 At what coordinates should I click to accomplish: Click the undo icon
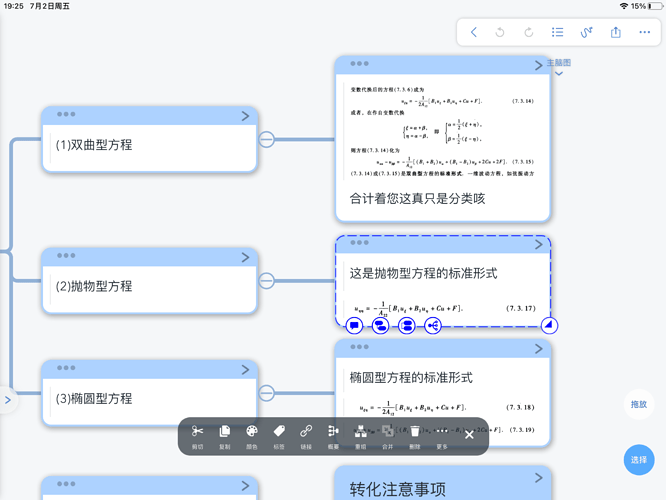point(500,32)
